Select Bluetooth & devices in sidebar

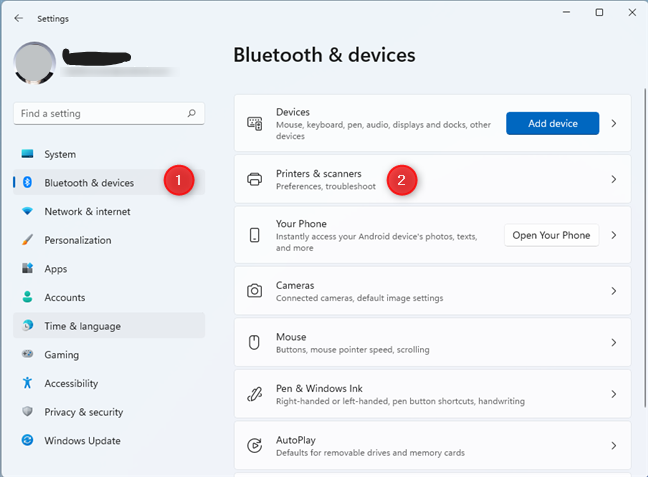[109, 182]
